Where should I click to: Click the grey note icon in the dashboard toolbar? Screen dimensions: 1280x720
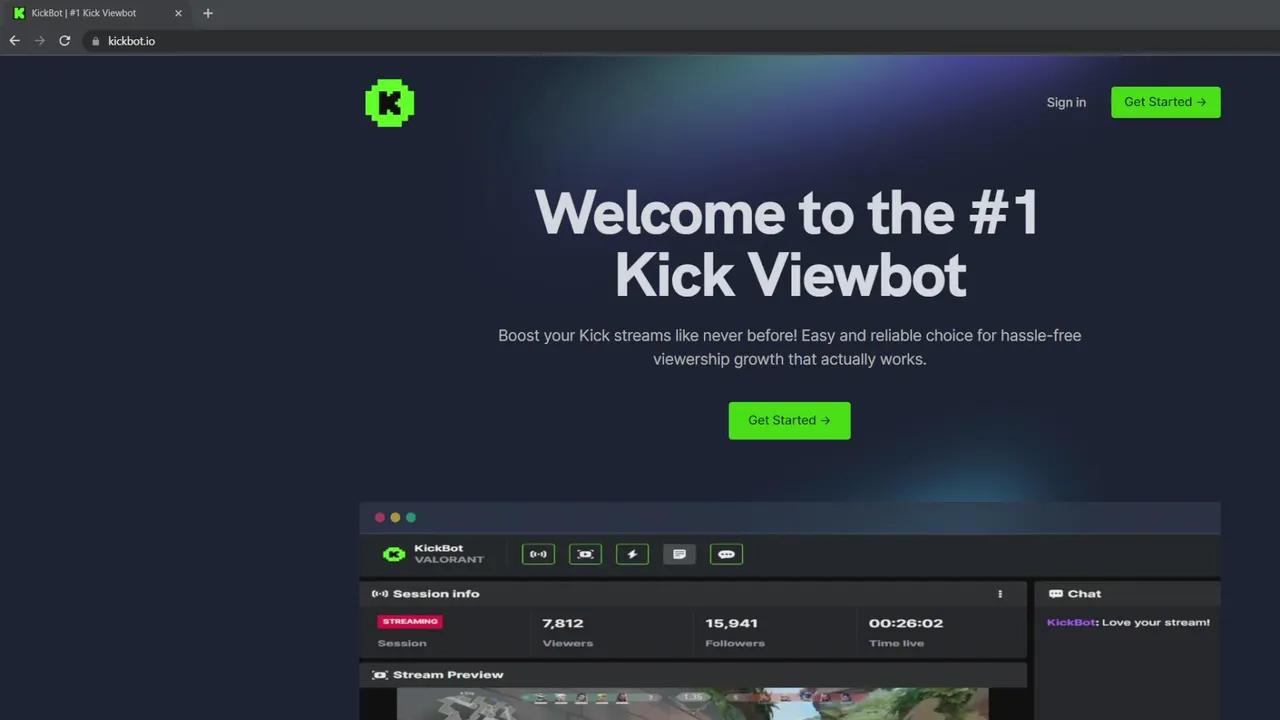[x=679, y=554]
